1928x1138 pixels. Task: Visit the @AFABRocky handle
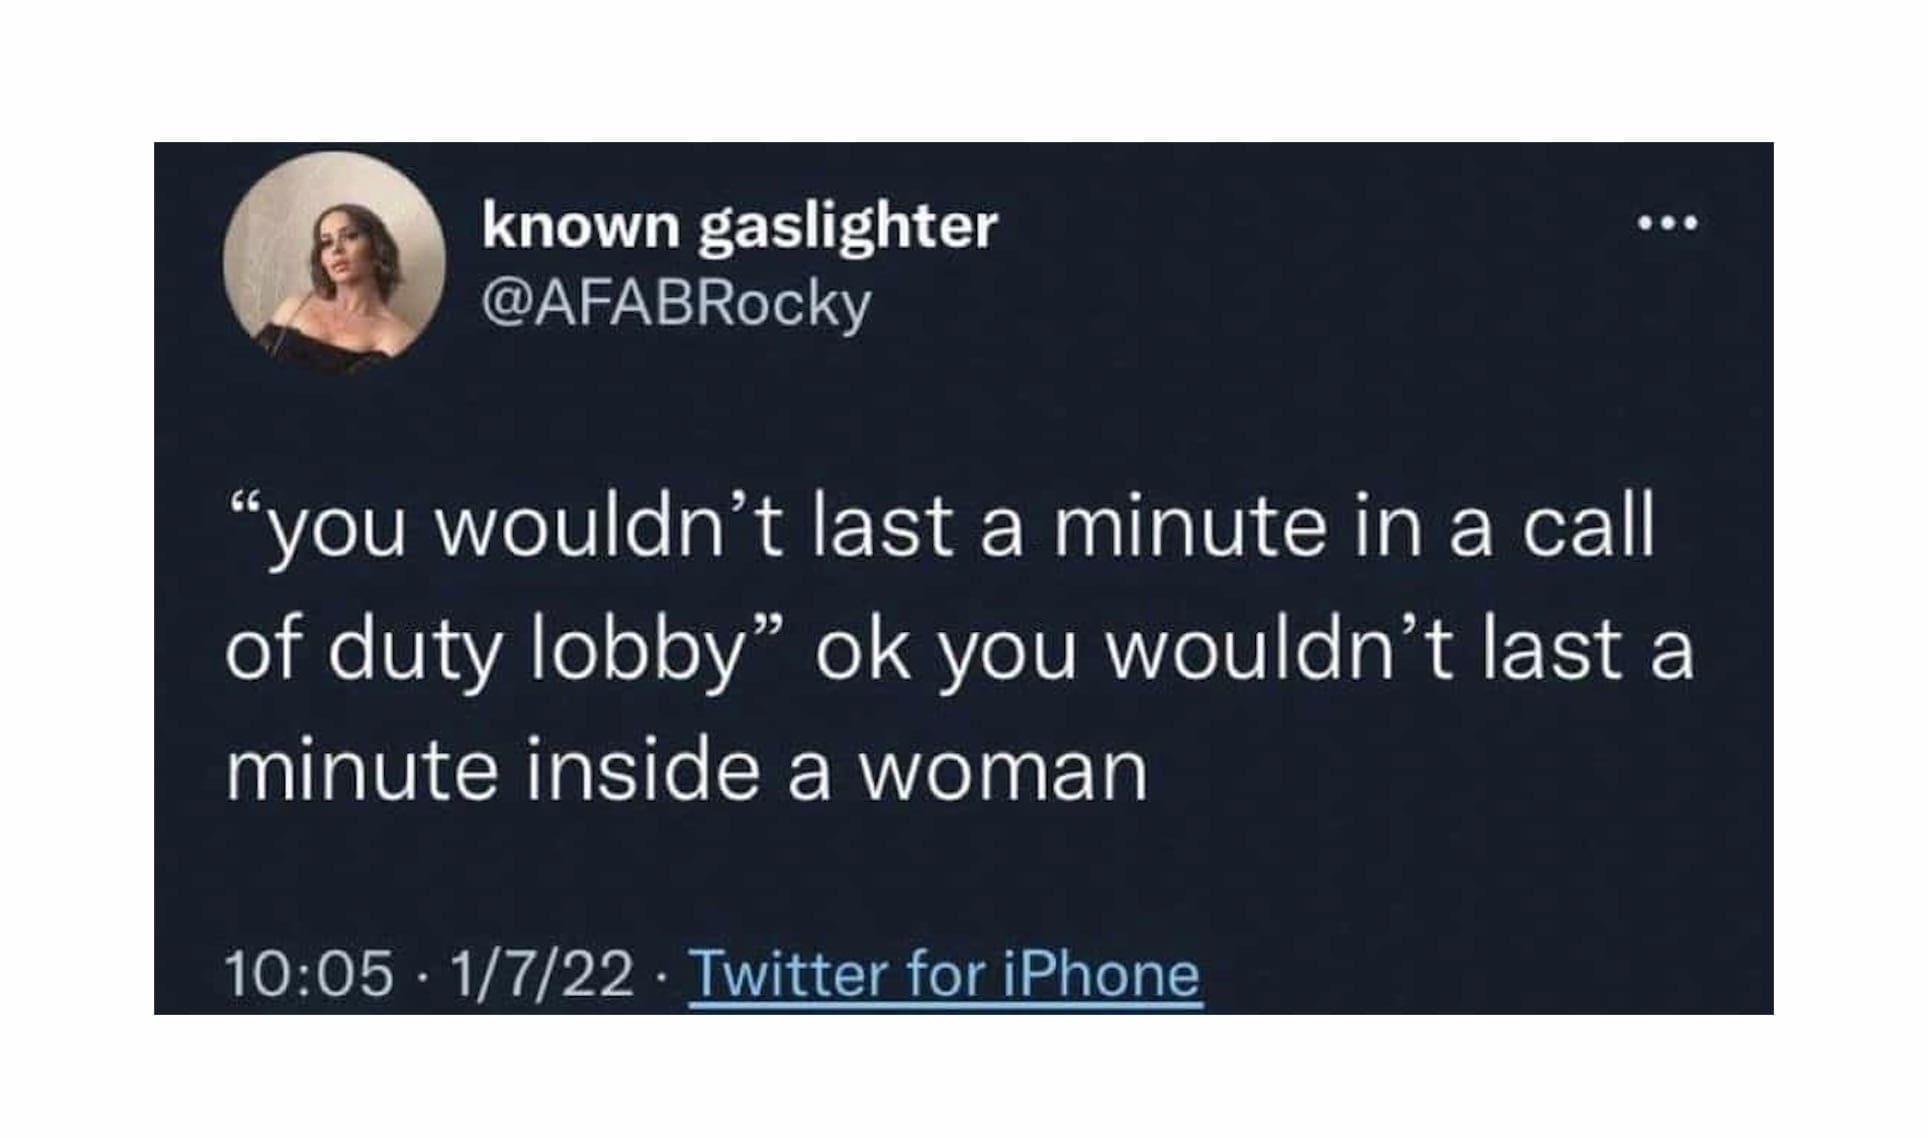(676, 304)
